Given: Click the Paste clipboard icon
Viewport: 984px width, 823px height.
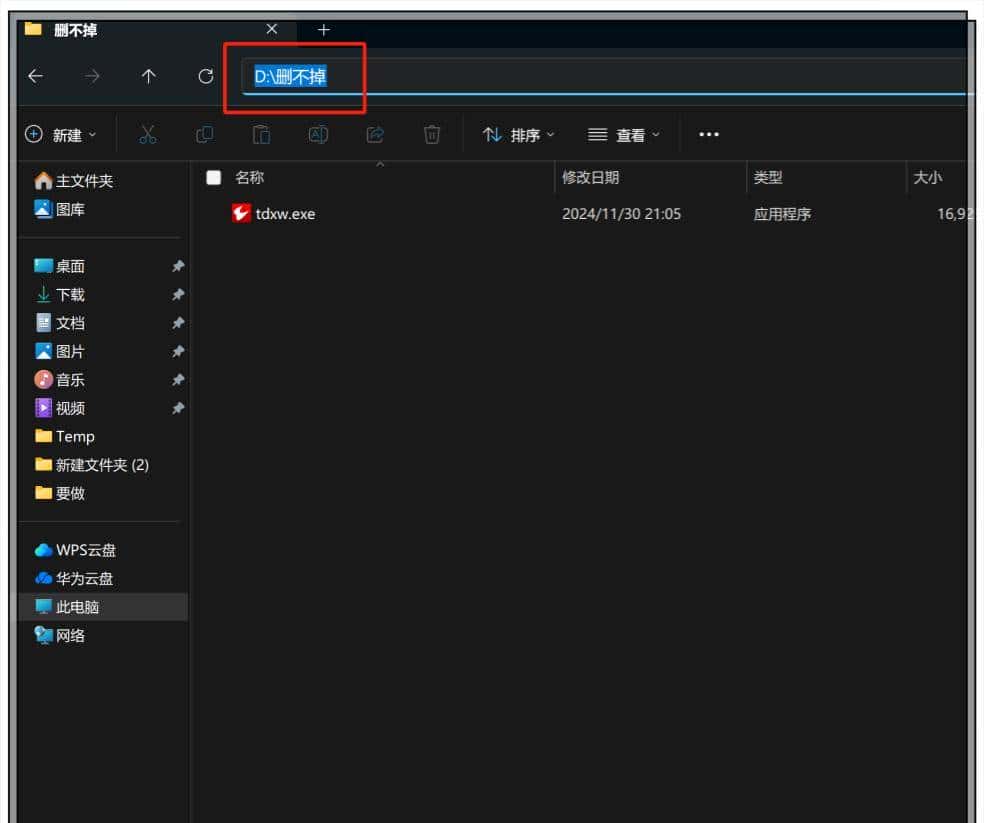Looking at the screenshot, I should click(261, 135).
